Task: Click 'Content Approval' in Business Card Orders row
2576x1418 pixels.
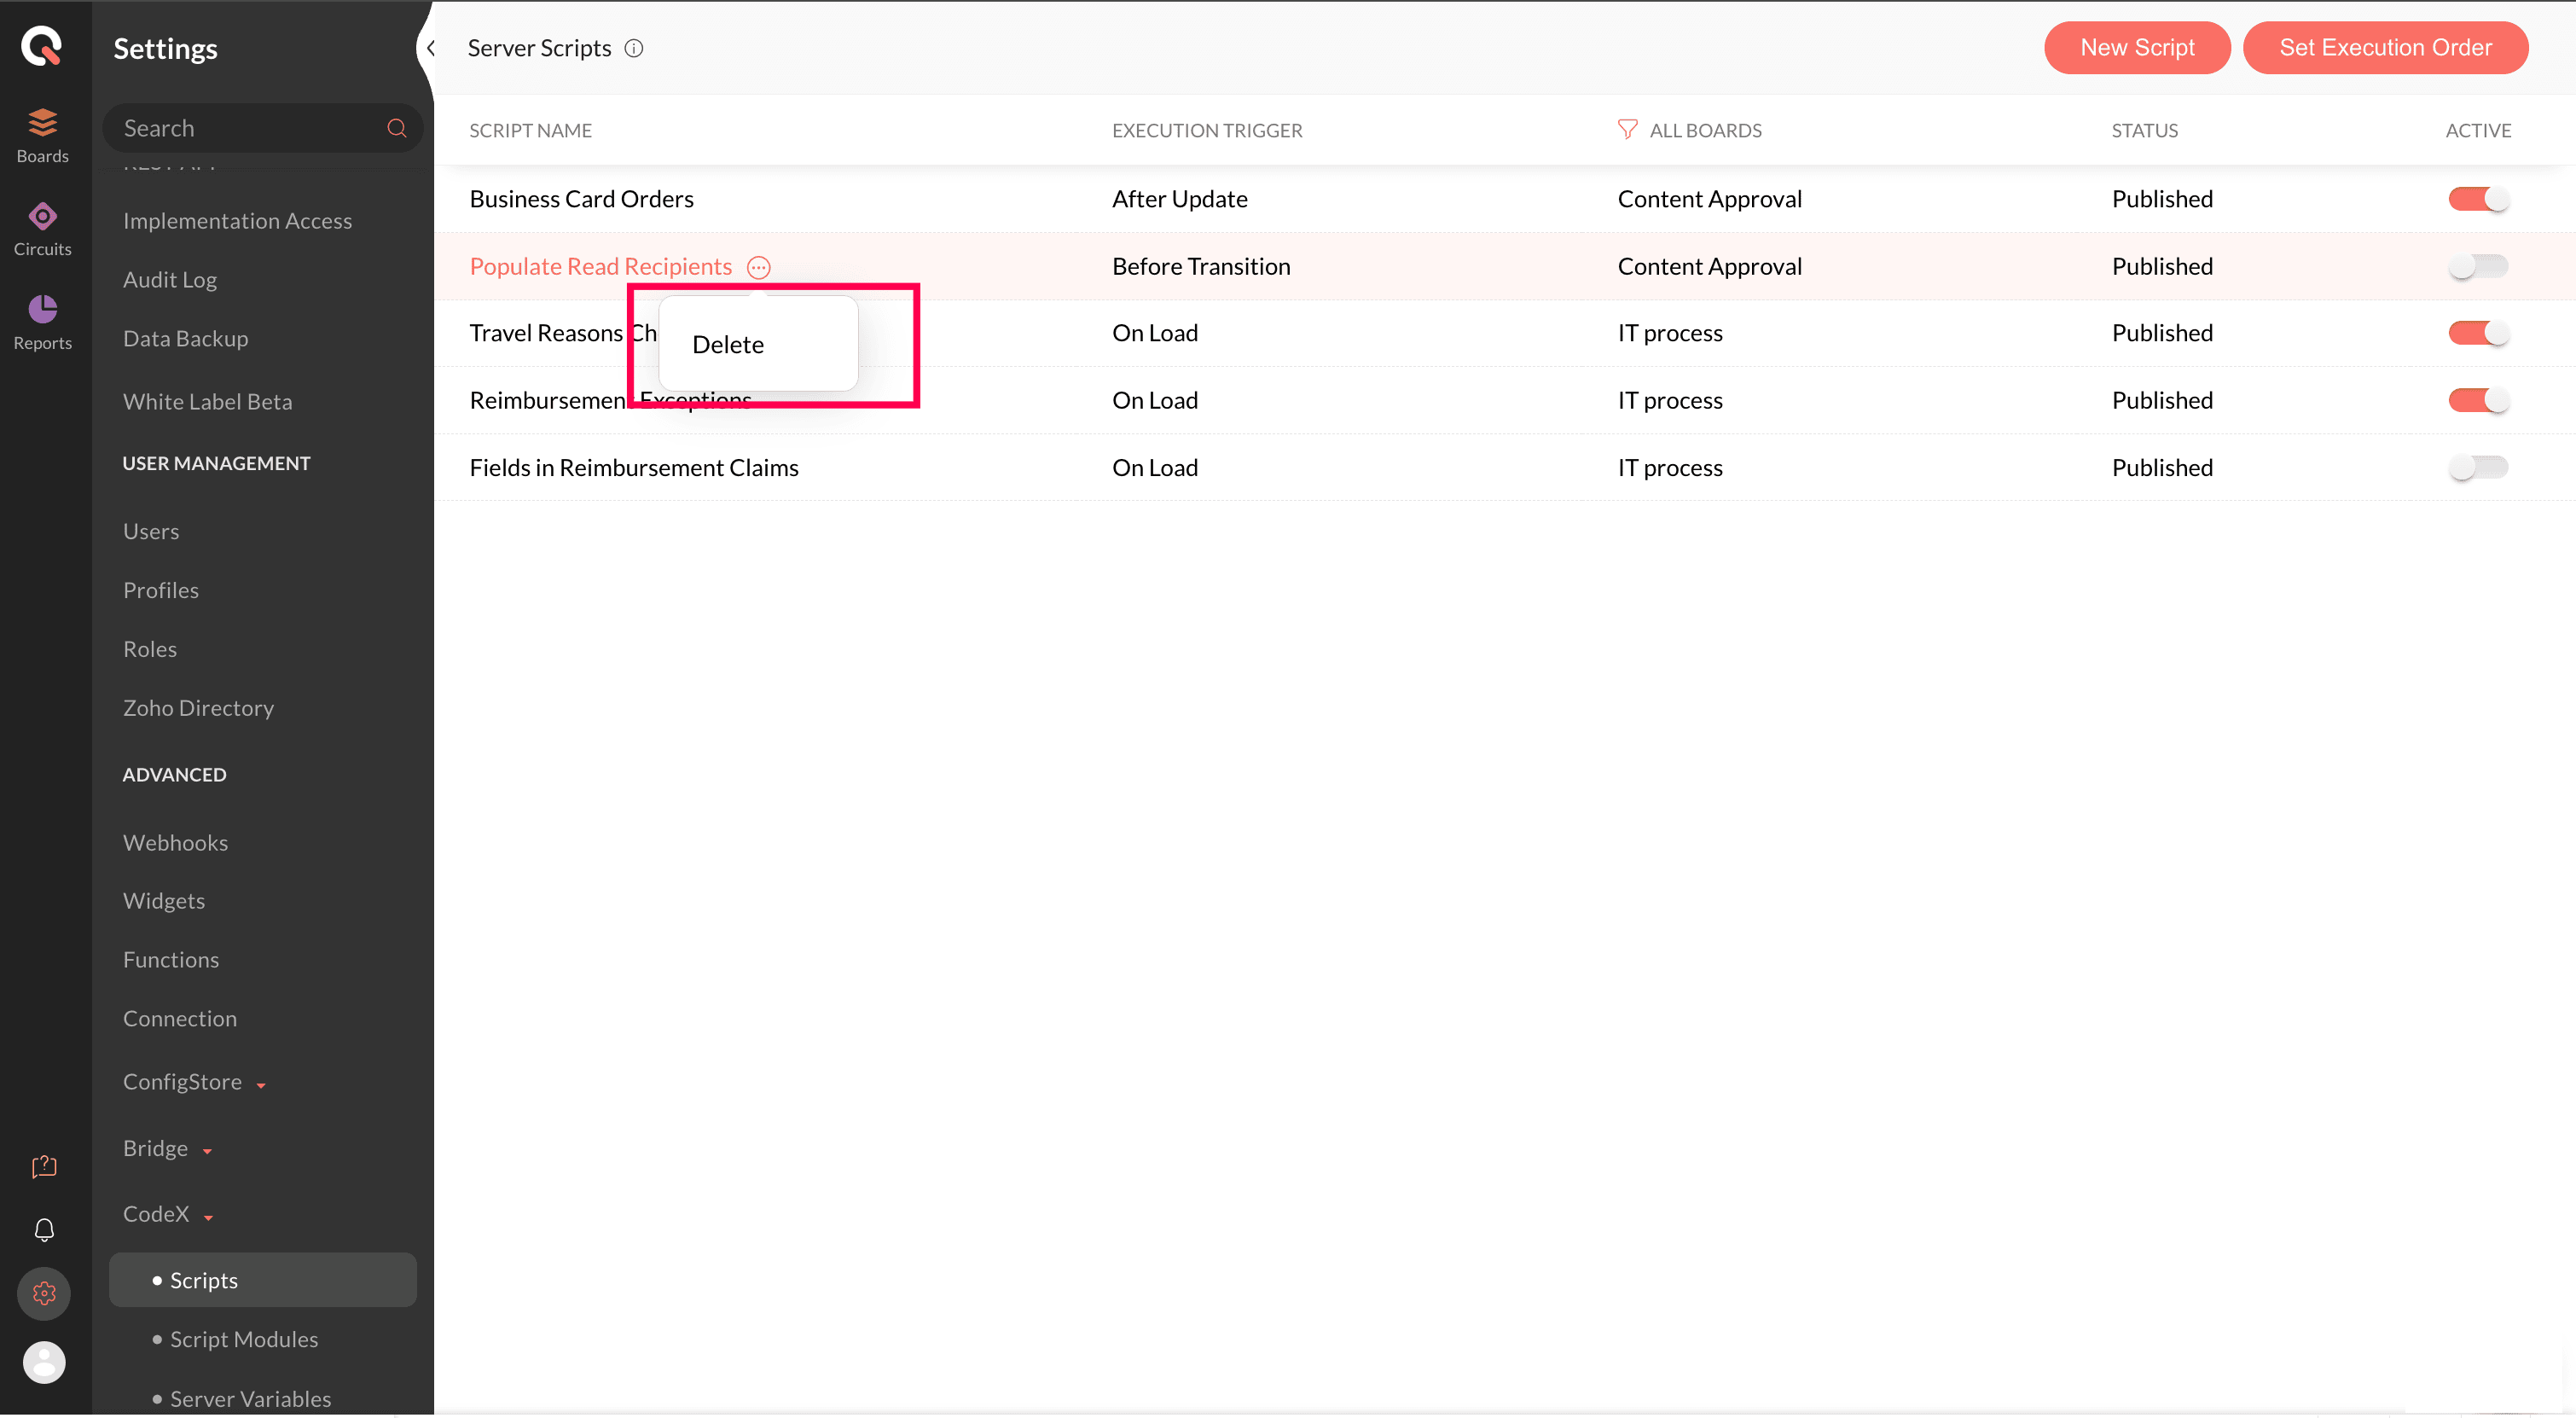Action: [x=1709, y=199]
